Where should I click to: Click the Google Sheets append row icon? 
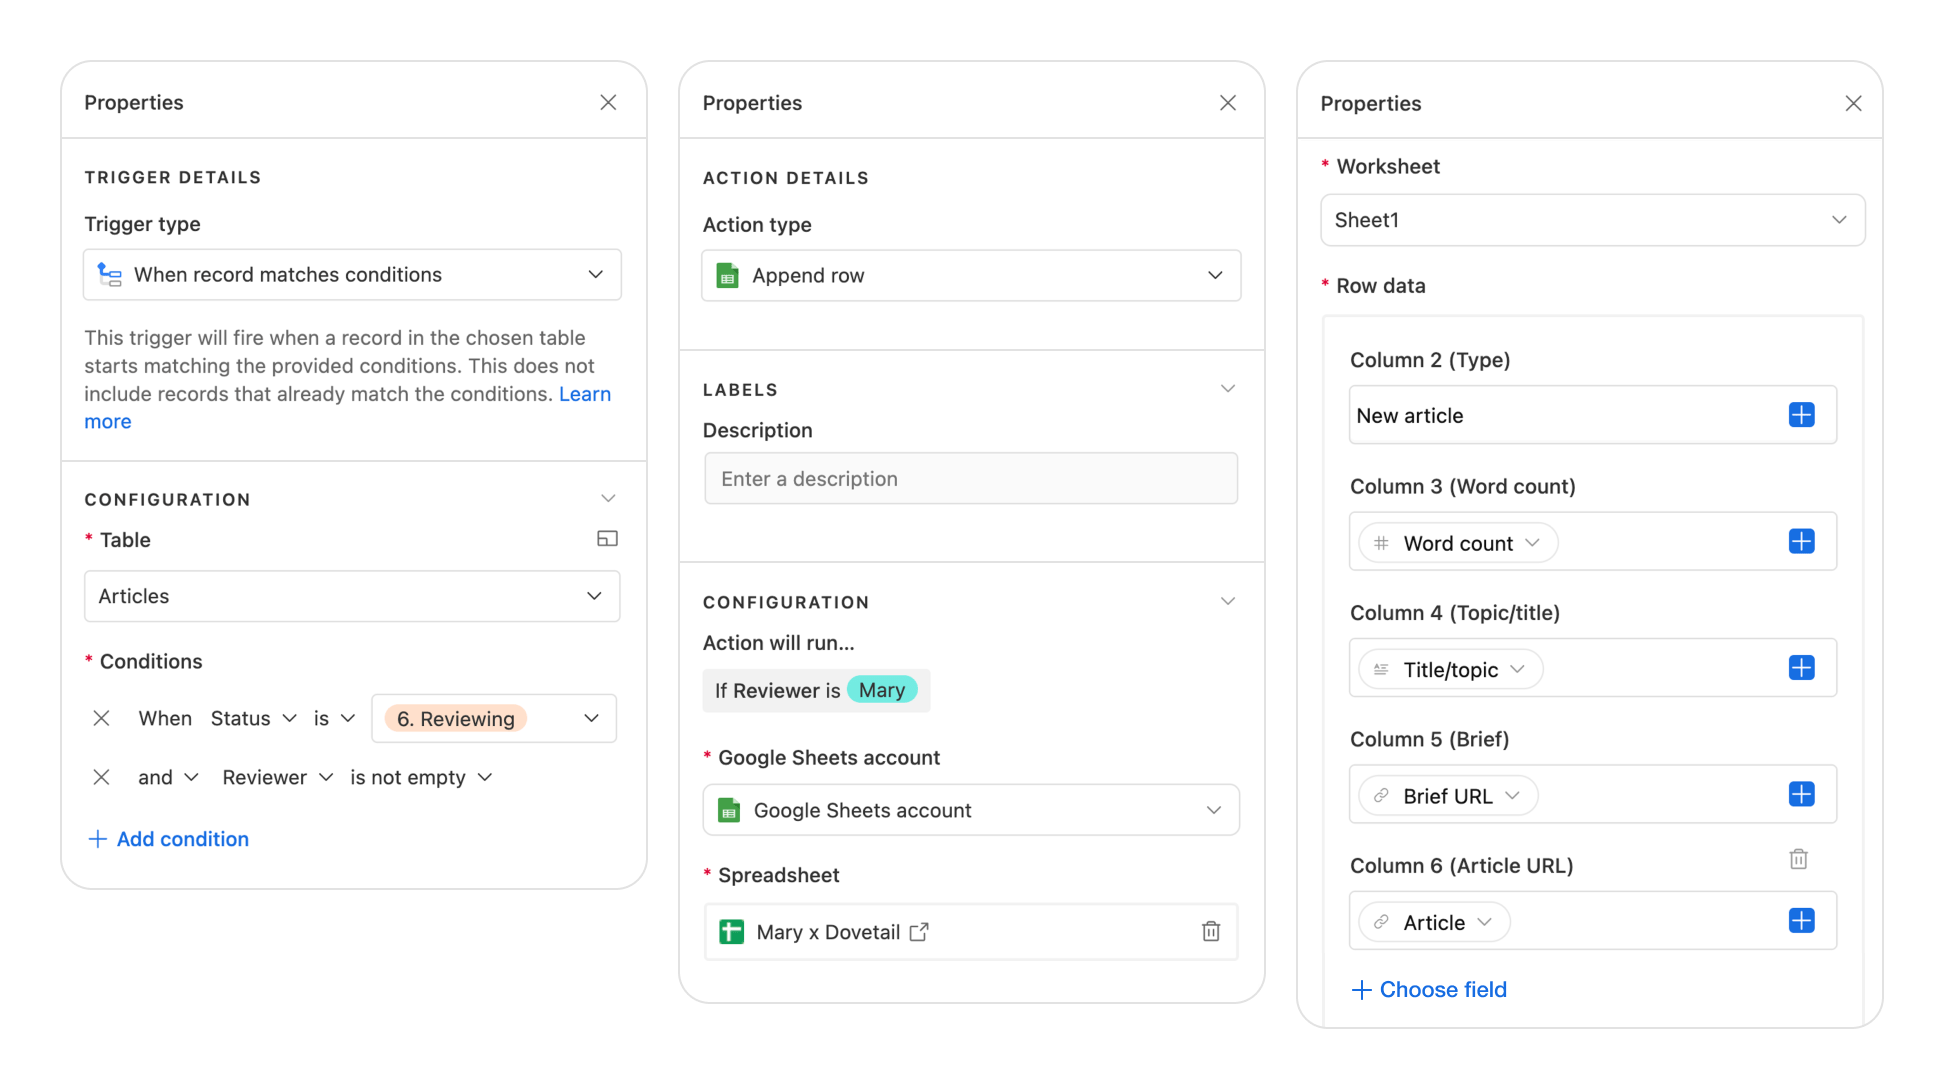tap(731, 275)
